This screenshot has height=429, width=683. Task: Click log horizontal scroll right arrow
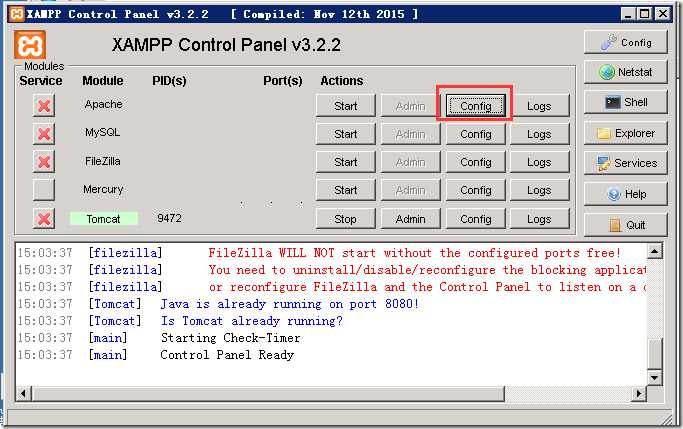639,394
